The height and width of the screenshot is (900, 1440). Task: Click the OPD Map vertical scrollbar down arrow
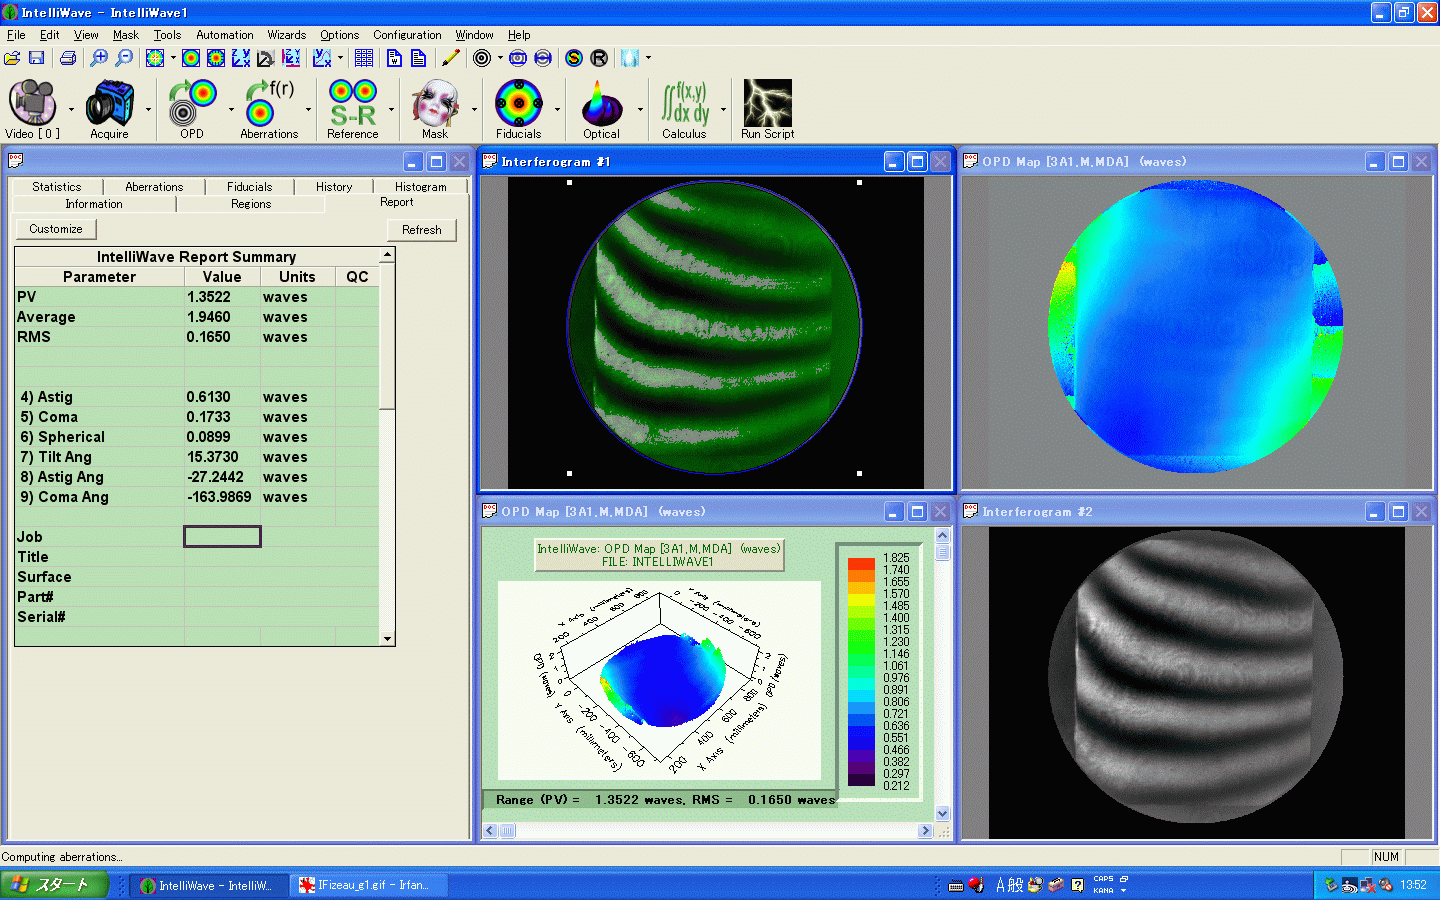pos(942,814)
